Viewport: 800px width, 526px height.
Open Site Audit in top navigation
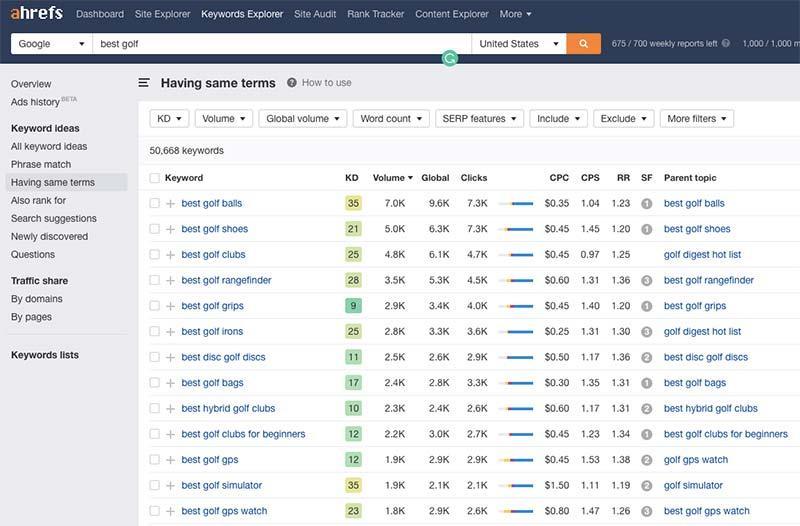pos(315,14)
